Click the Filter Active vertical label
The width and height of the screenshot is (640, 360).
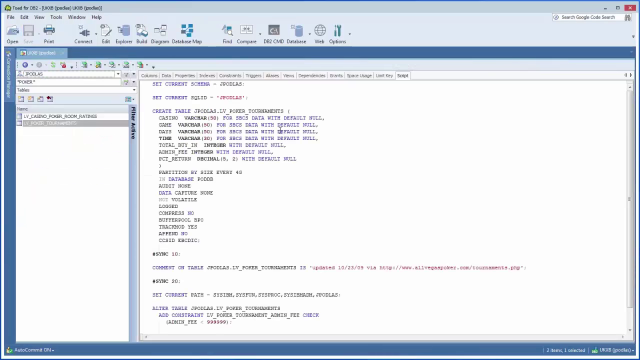point(133,122)
